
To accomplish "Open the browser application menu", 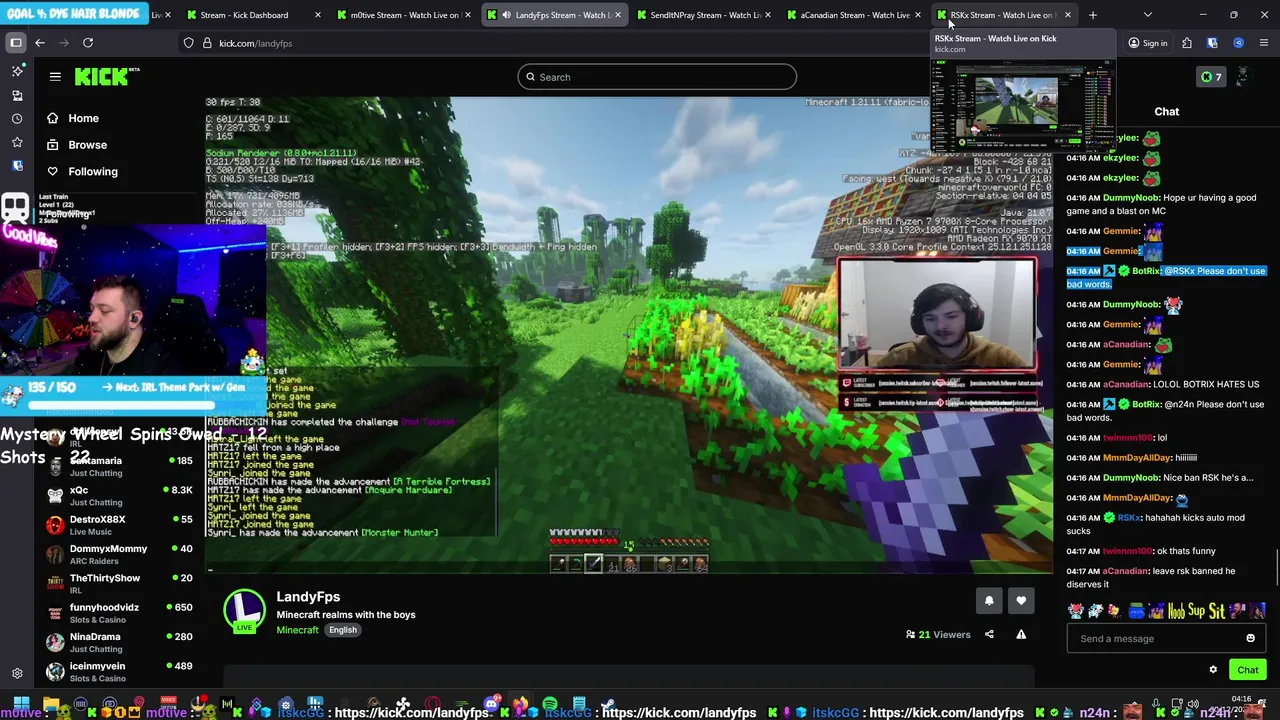I will [1264, 43].
